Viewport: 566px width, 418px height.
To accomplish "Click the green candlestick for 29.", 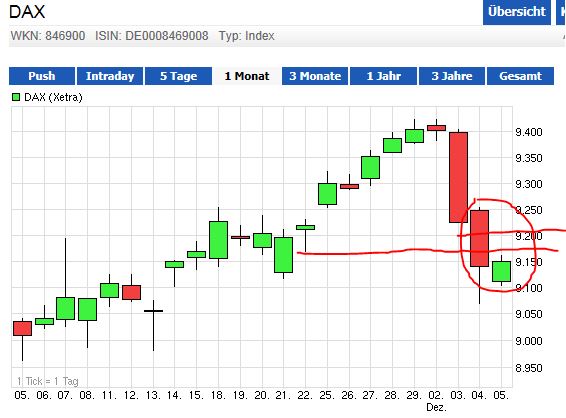I will pyautogui.click(x=414, y=136).
